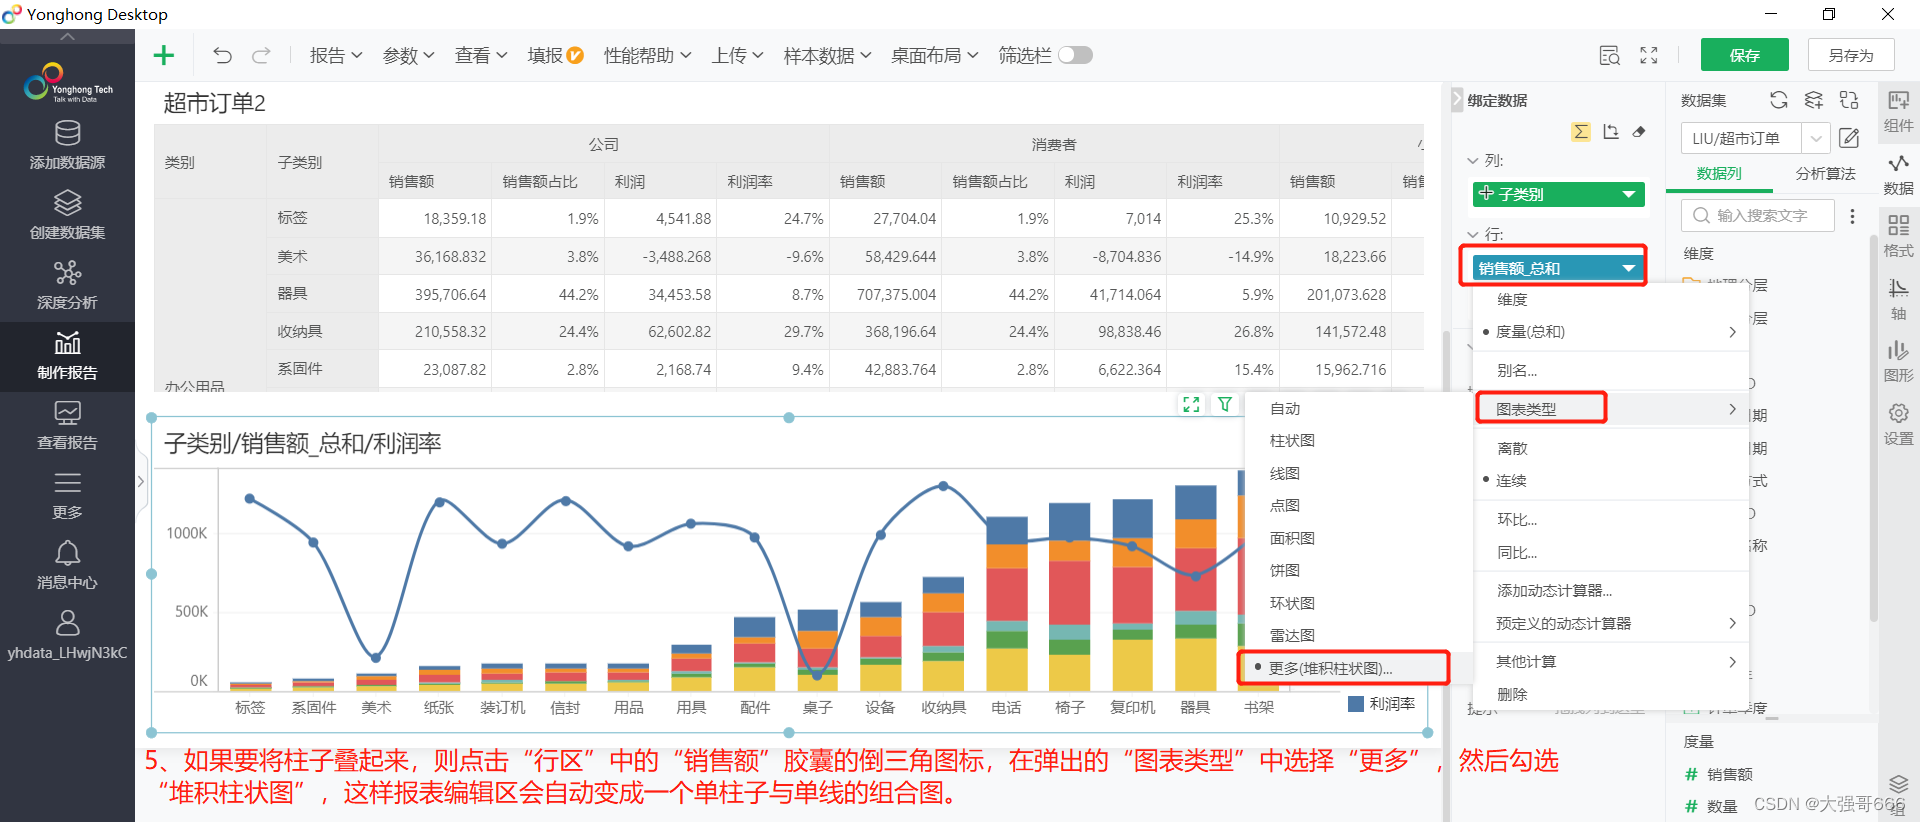
Task: Click the sigma aggregate icon in 绑定数据
Action: (x=1580, y=132)
